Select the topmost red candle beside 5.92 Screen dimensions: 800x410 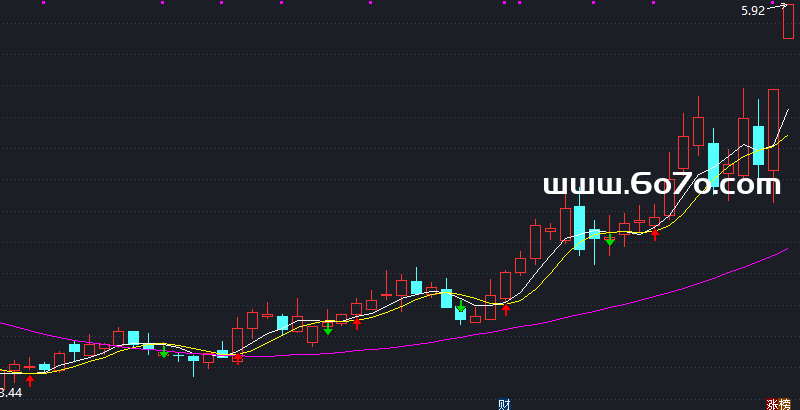(x=788, y=22)
